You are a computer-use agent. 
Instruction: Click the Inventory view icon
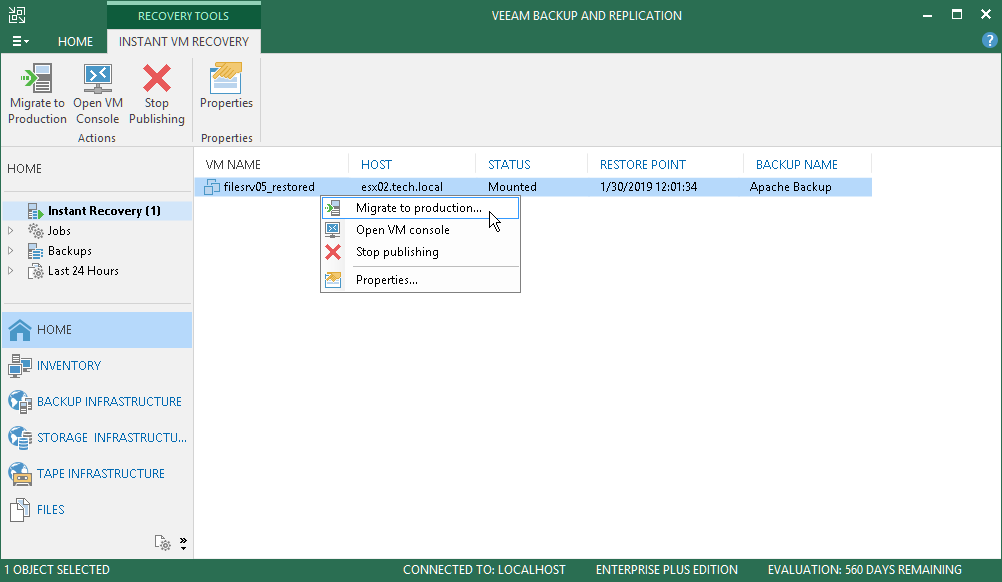point(20,365)
